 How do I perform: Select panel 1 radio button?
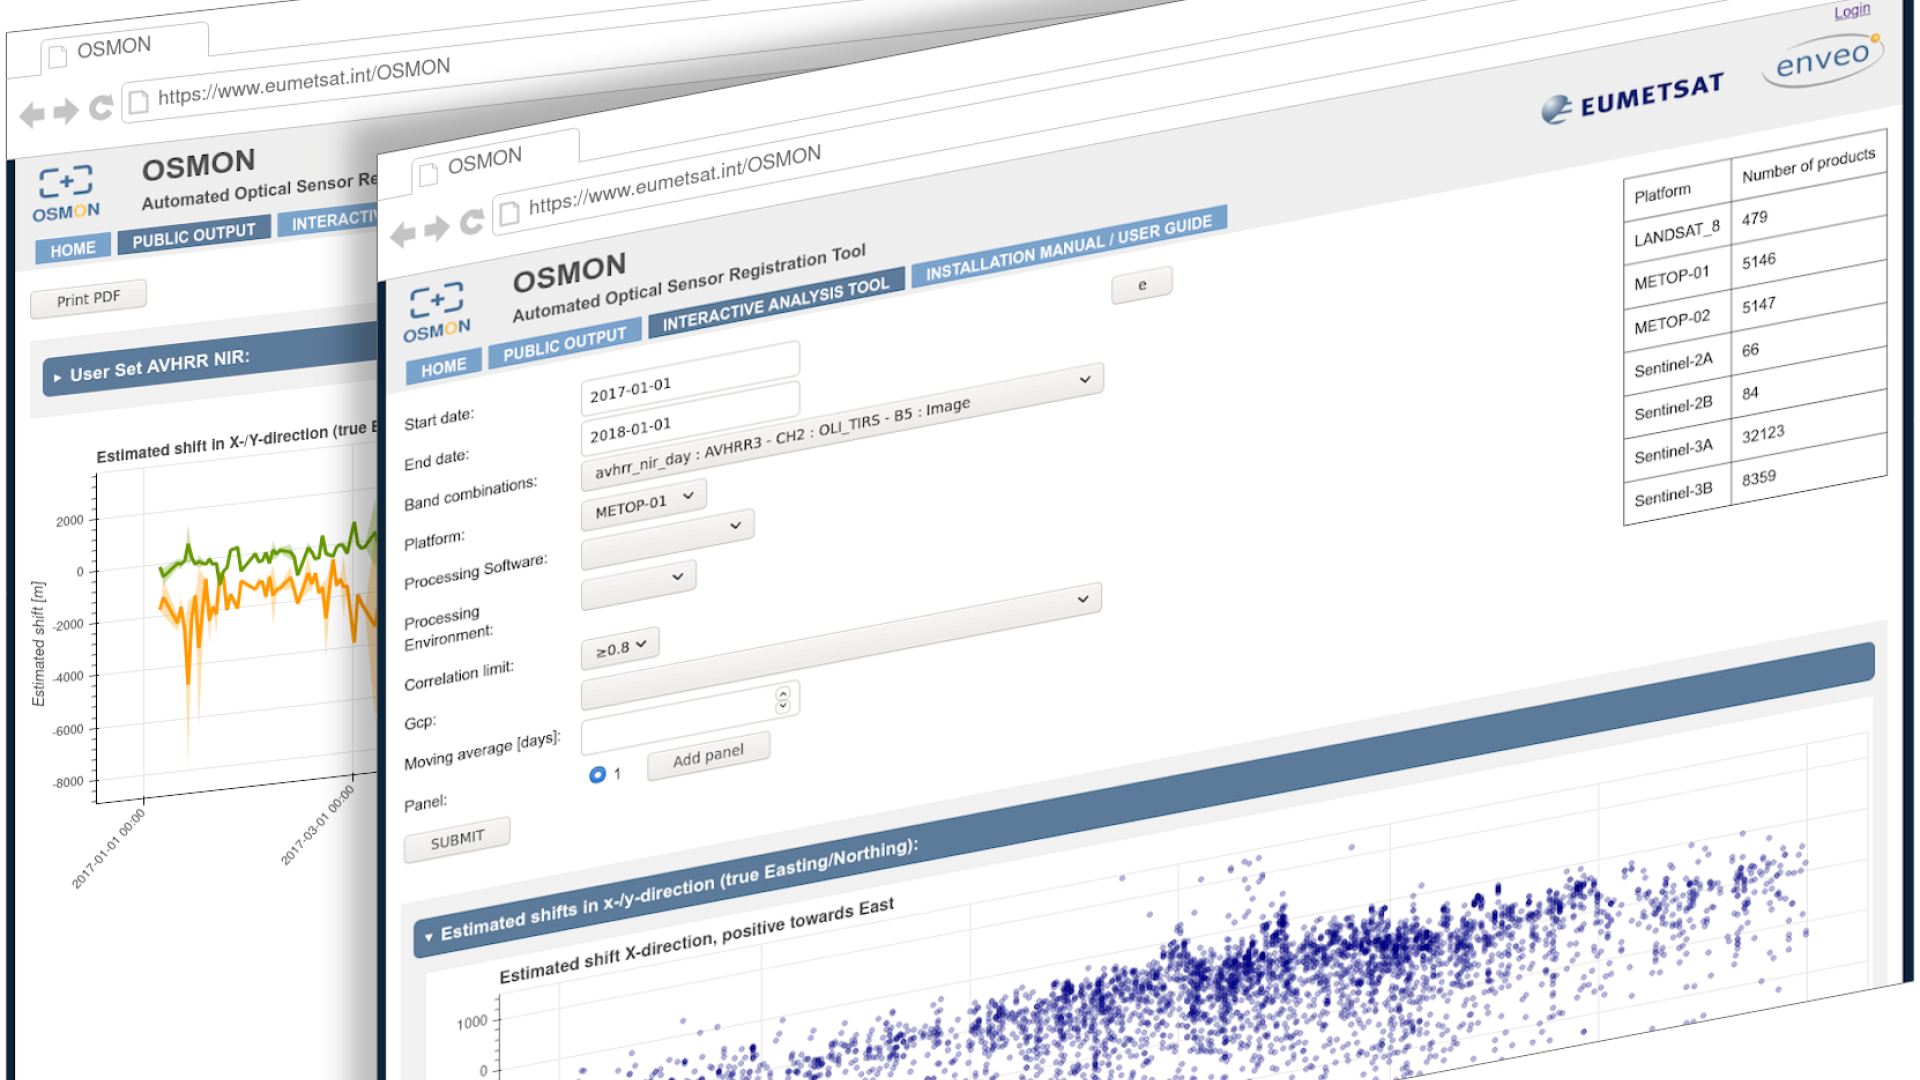(598, 774)
